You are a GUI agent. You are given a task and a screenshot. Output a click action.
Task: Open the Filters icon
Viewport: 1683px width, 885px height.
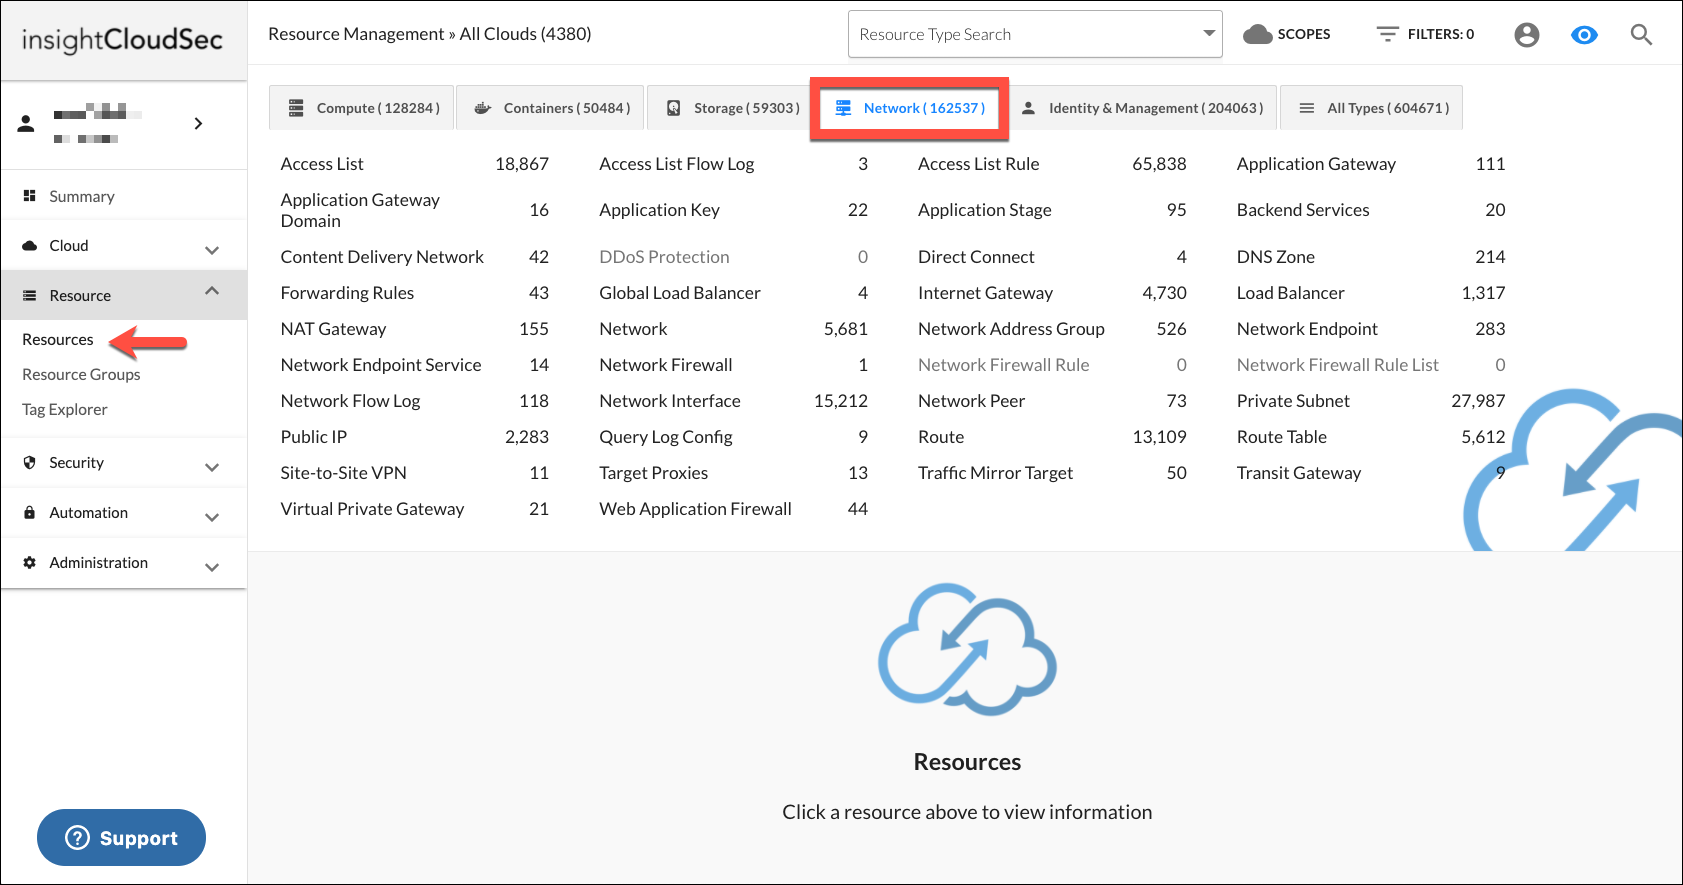1387,34
